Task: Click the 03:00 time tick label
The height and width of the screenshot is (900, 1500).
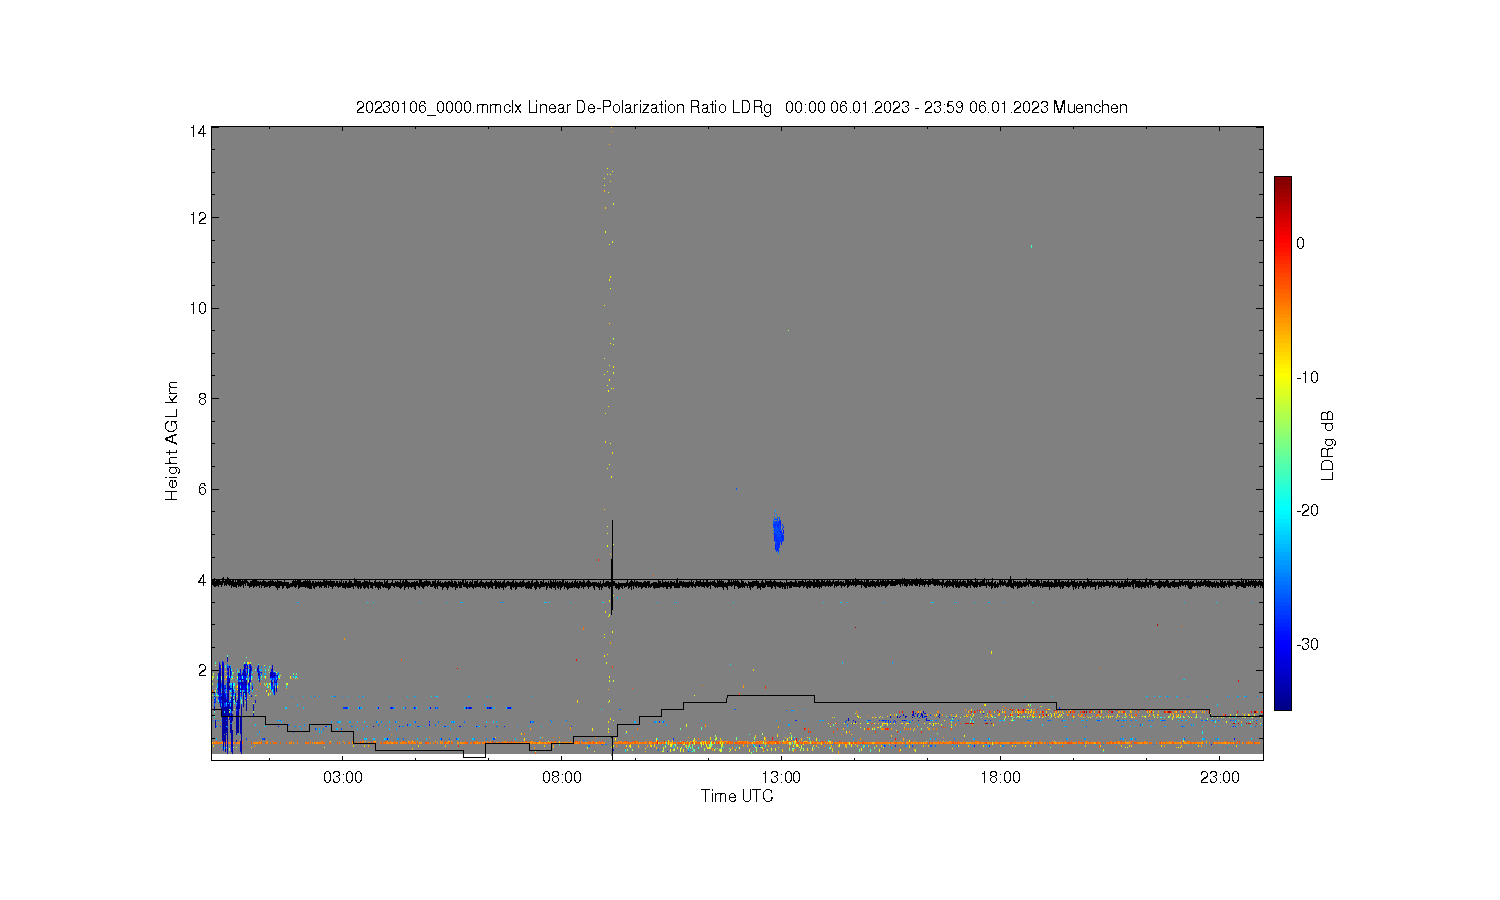Action: coord(343,778)
